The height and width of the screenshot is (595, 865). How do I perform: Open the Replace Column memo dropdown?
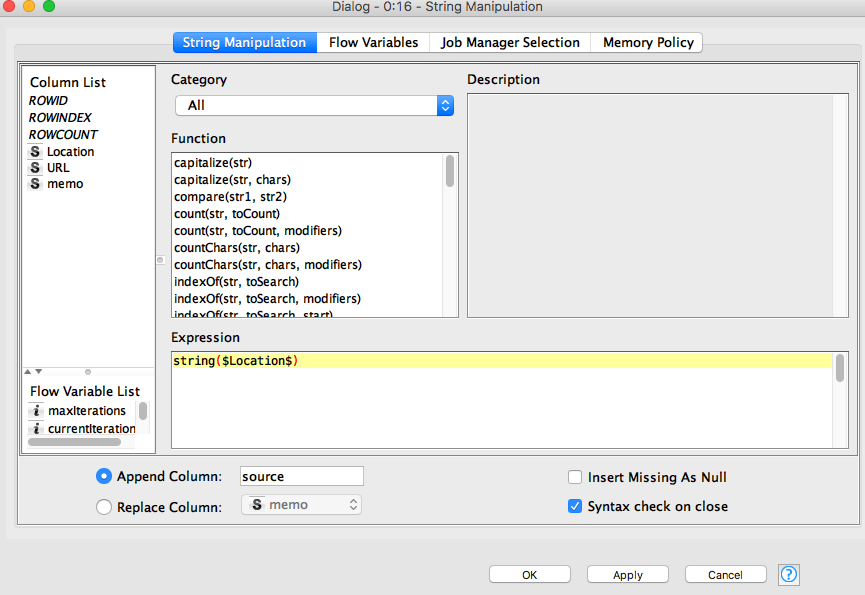tap(301, 505)
